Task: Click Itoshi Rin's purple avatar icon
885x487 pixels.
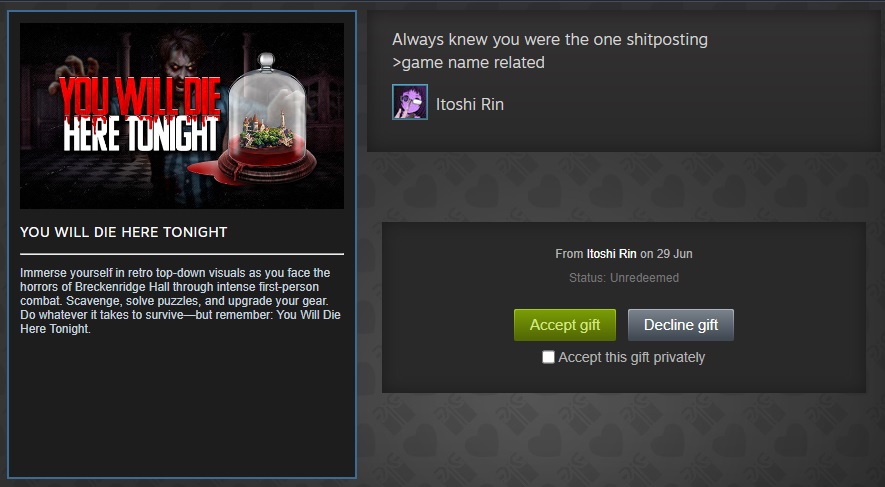Action: [410, 102]
